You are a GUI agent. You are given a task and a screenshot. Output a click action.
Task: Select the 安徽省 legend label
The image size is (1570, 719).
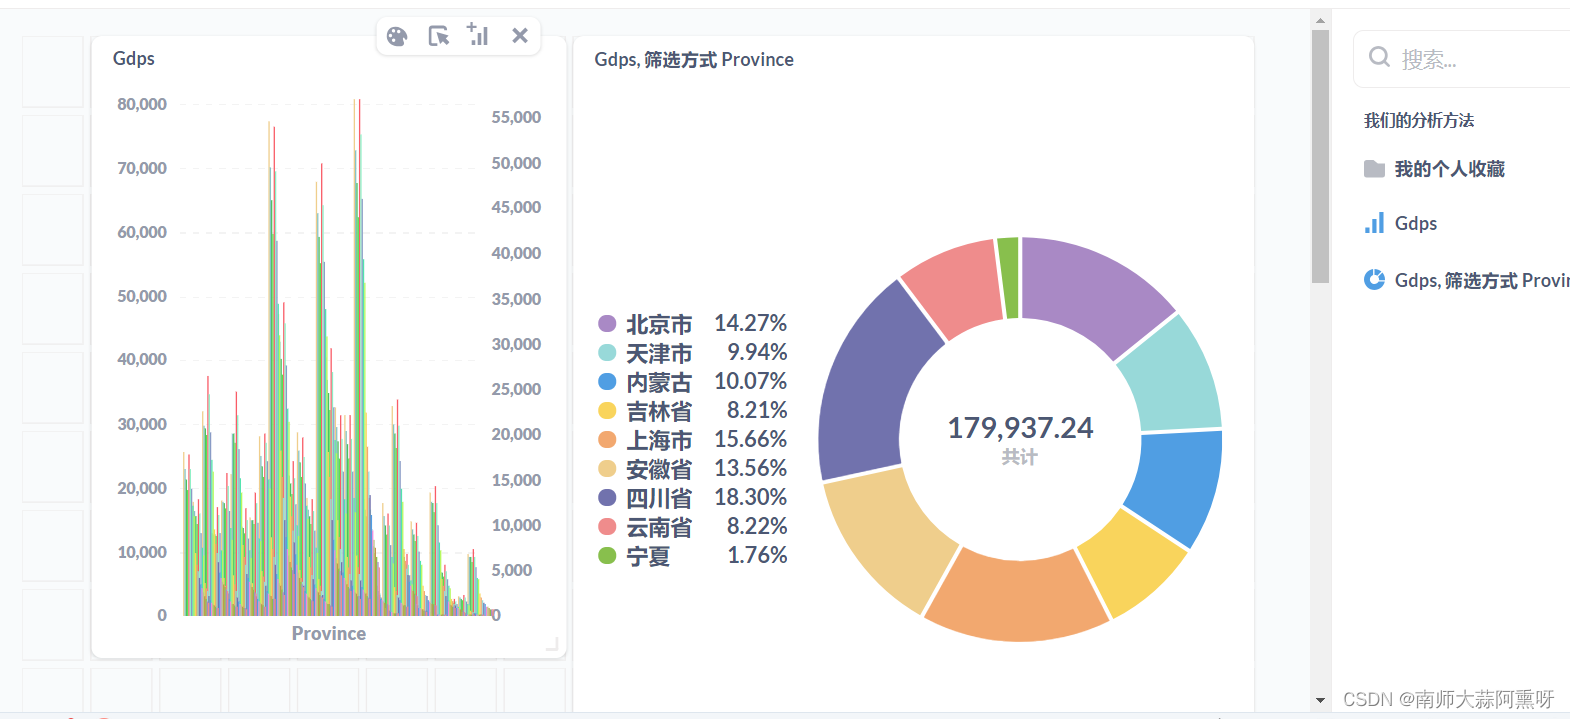[659, 469]
